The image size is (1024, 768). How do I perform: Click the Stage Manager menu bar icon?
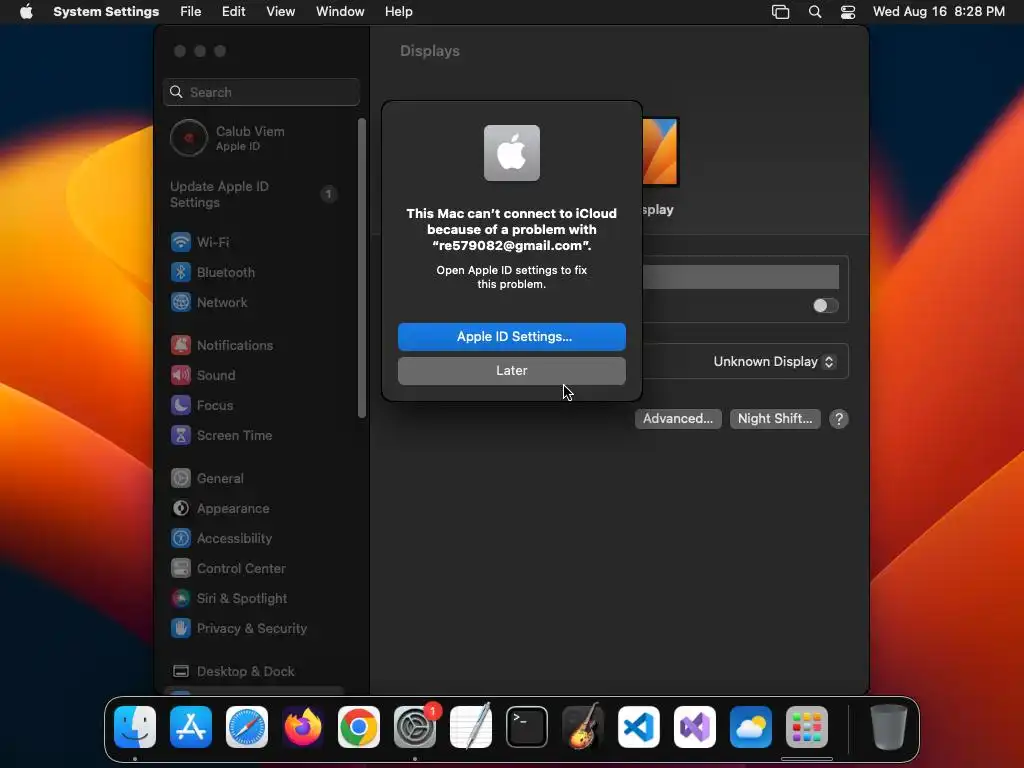pos(780,12)
